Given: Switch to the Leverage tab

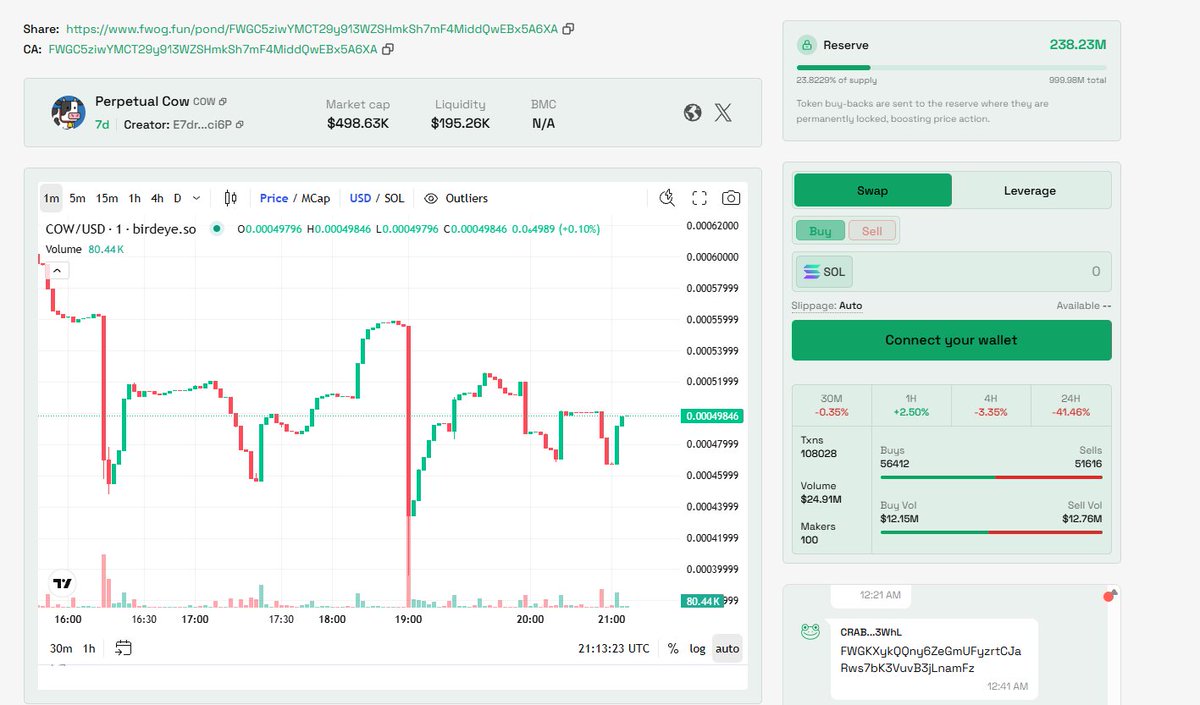Looking at the screenshot, I should coord(1030,190).
